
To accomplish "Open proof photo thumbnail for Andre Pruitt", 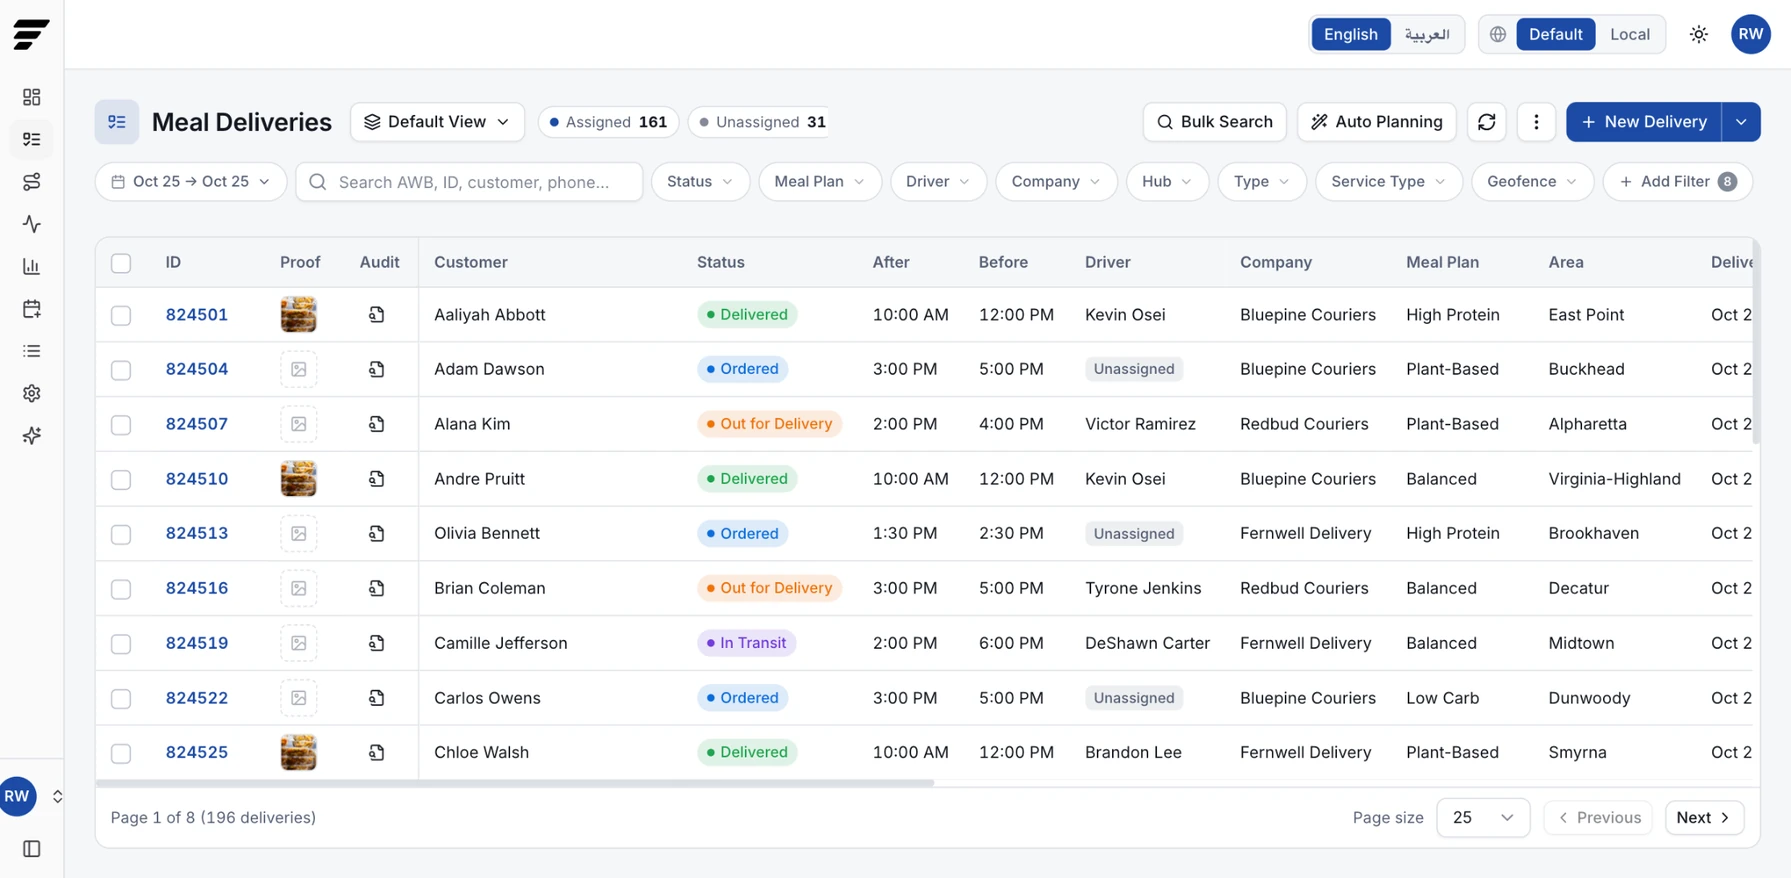I will (x=299, y=479).
